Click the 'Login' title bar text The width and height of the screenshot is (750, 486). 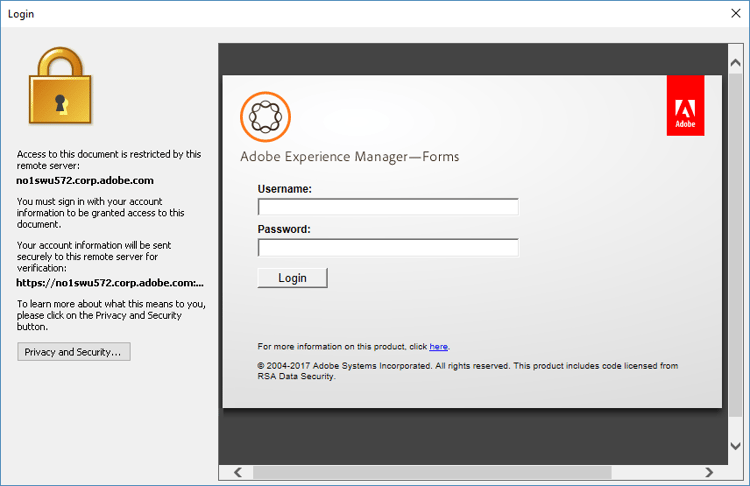click(21, 14)
